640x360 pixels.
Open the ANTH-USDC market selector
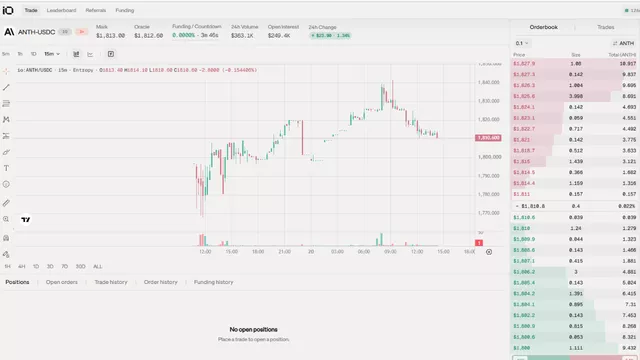(36, 32)
